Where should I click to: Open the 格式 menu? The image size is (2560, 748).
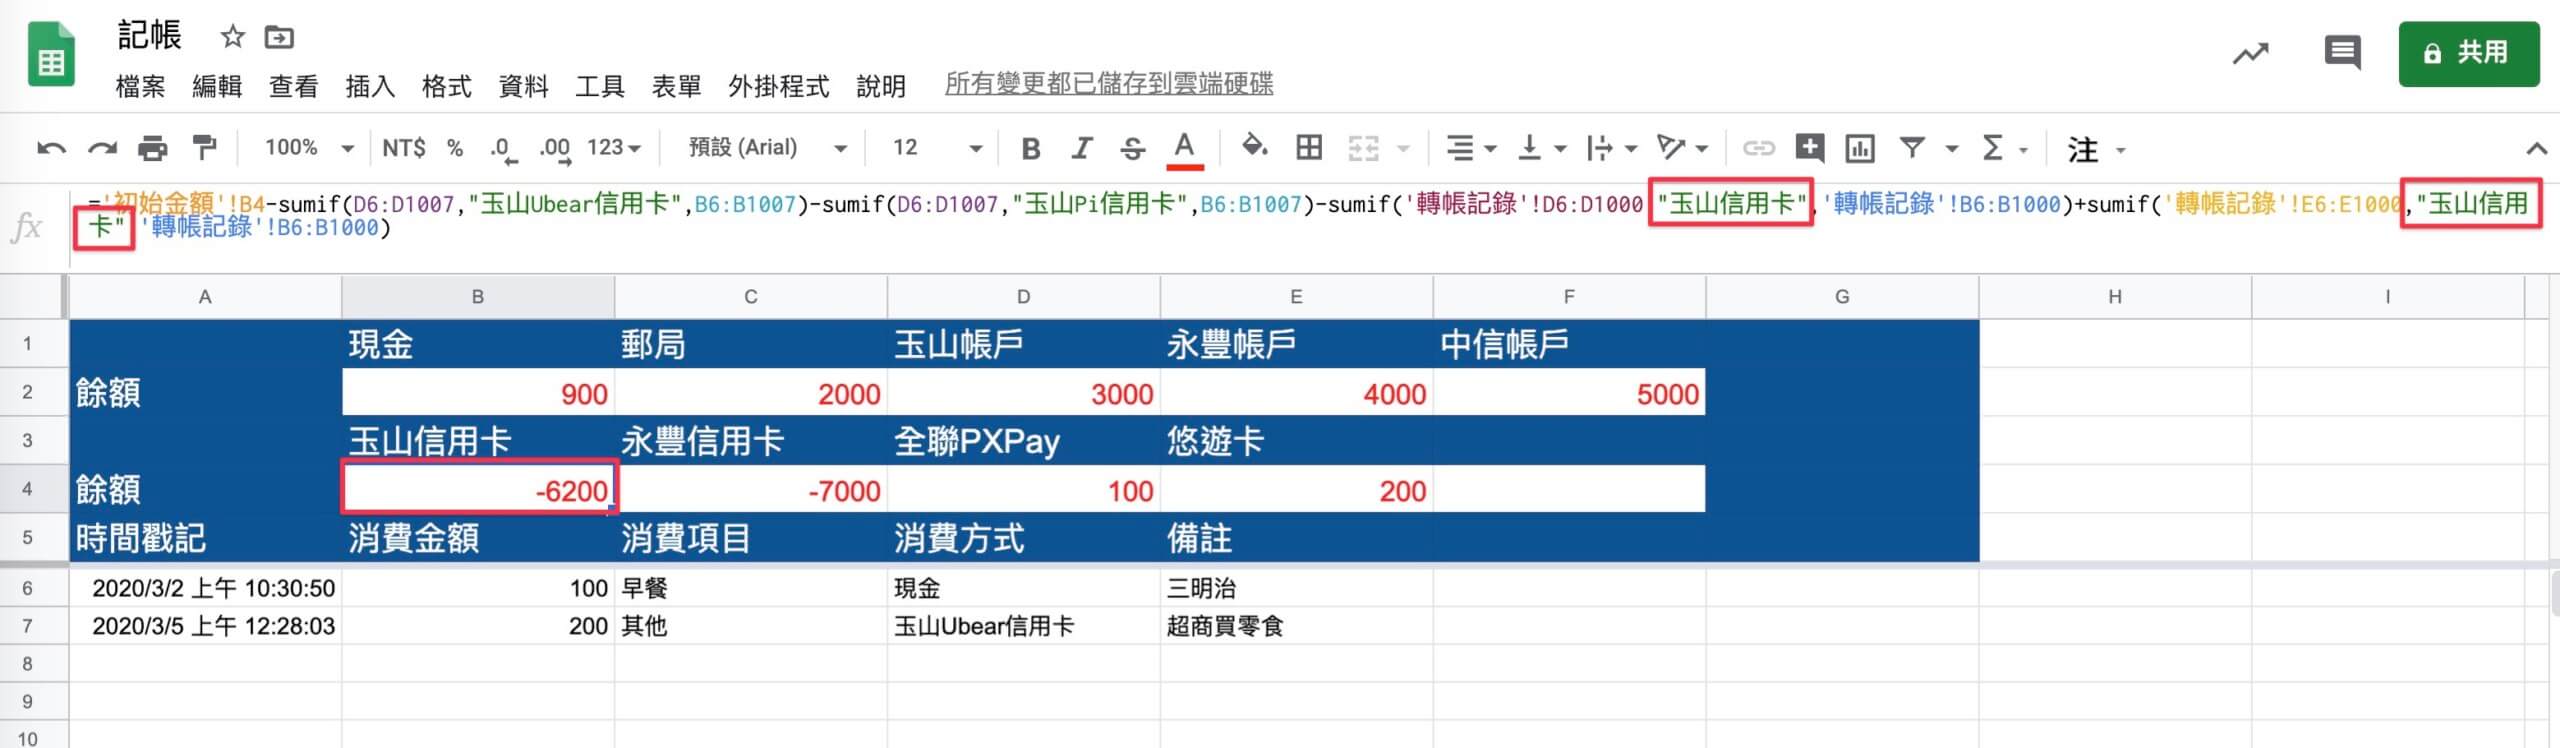click(x=447, y=87)
